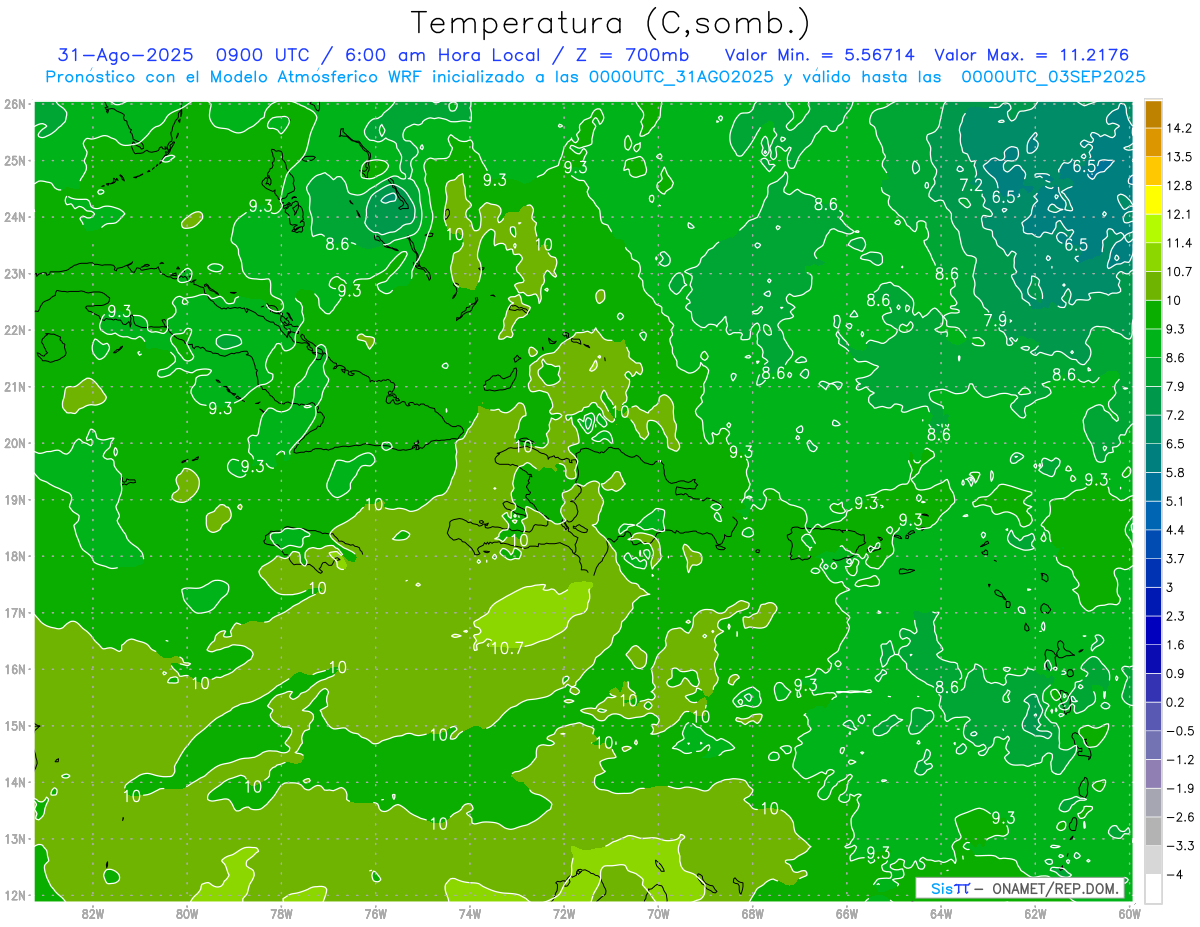Click the "74W" longitude axis label
Image resolution: width=1200 pixels, height=927 pixels.
click(x=469, y=913)
